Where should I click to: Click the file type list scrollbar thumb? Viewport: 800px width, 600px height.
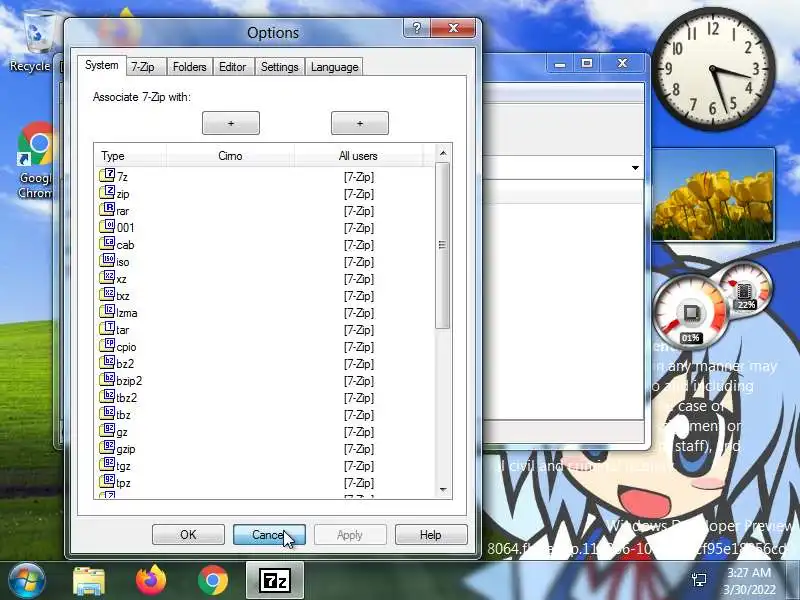442,245
